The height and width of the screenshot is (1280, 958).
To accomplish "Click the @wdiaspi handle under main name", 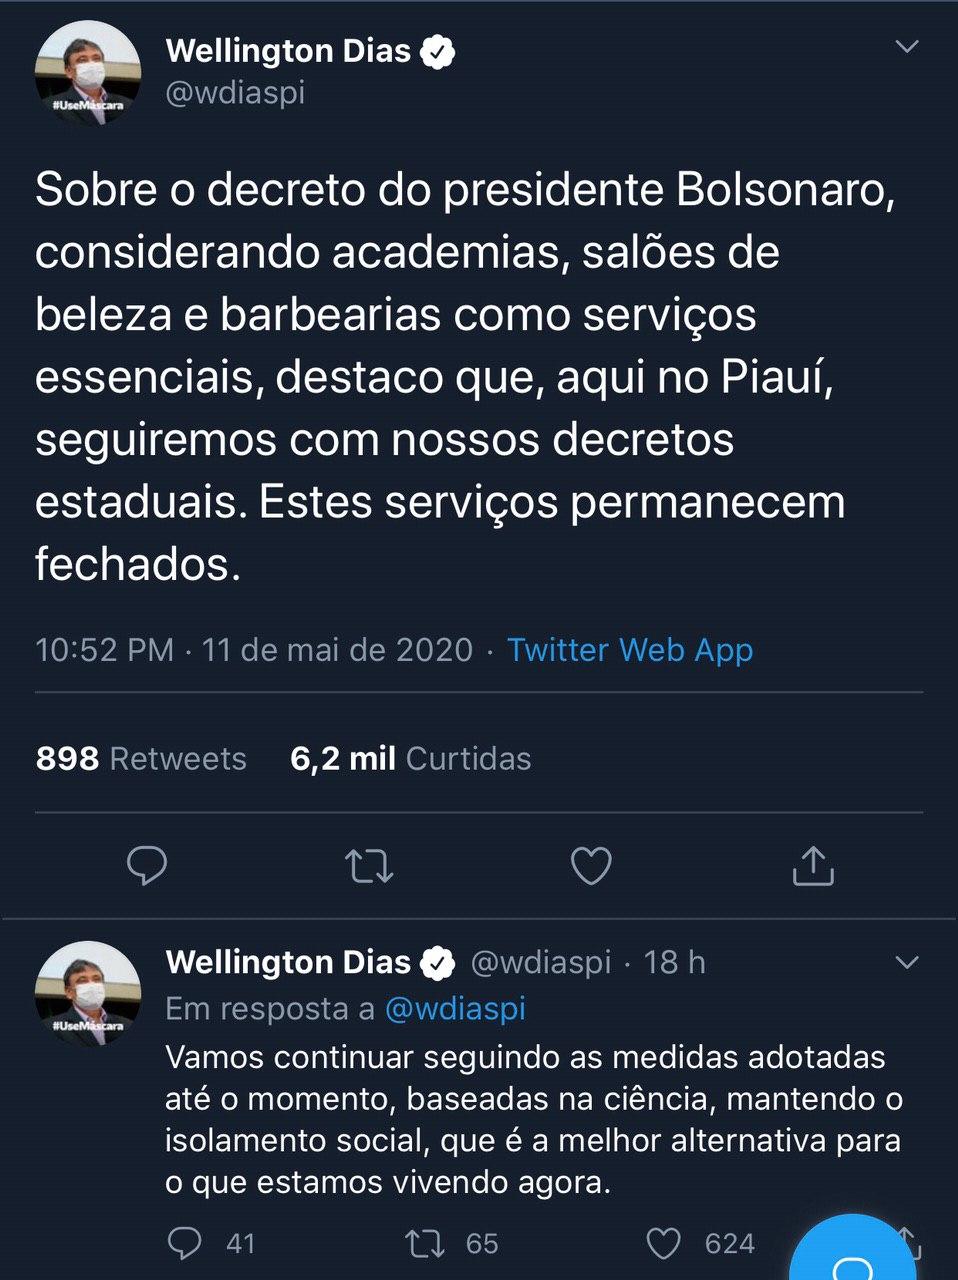I will click(x=235, y=93).
